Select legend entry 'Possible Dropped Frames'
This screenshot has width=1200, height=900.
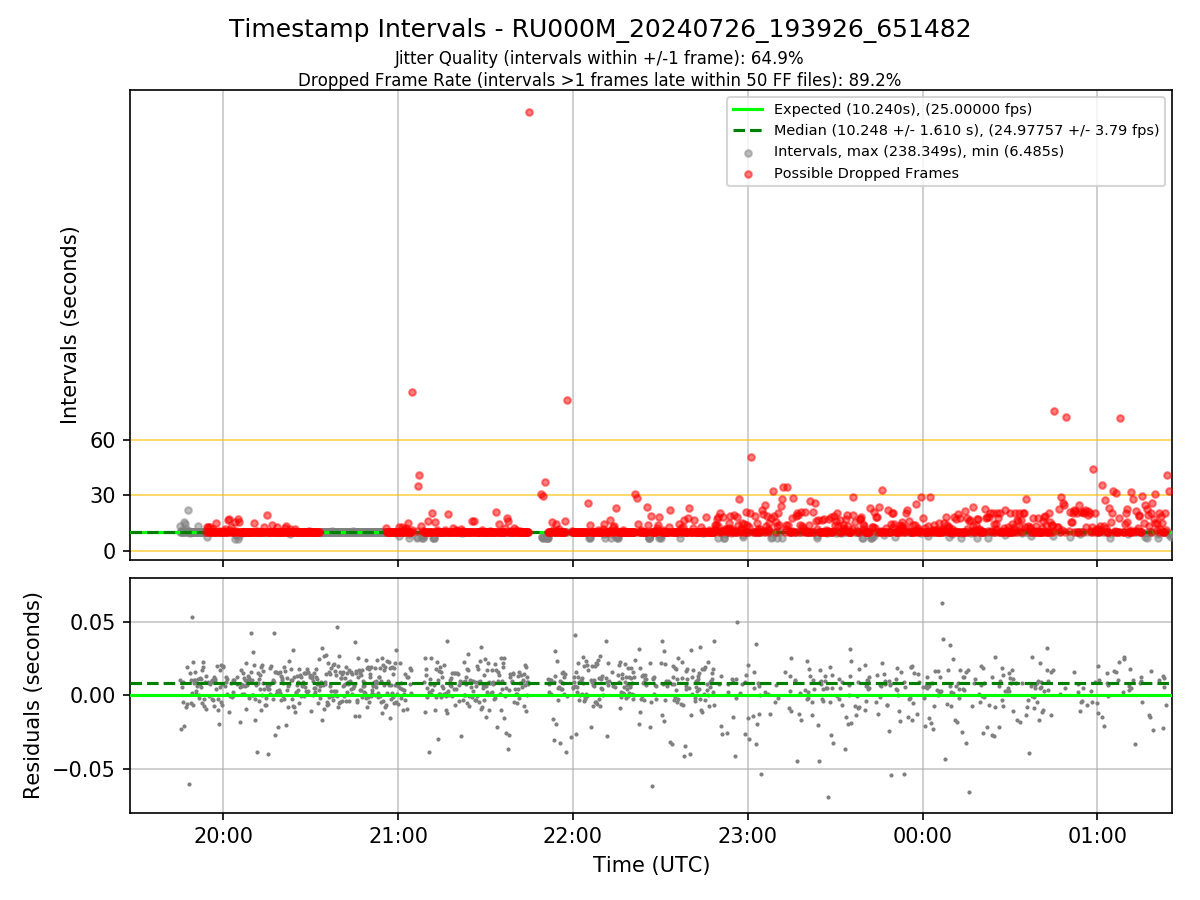coord(866,173)
